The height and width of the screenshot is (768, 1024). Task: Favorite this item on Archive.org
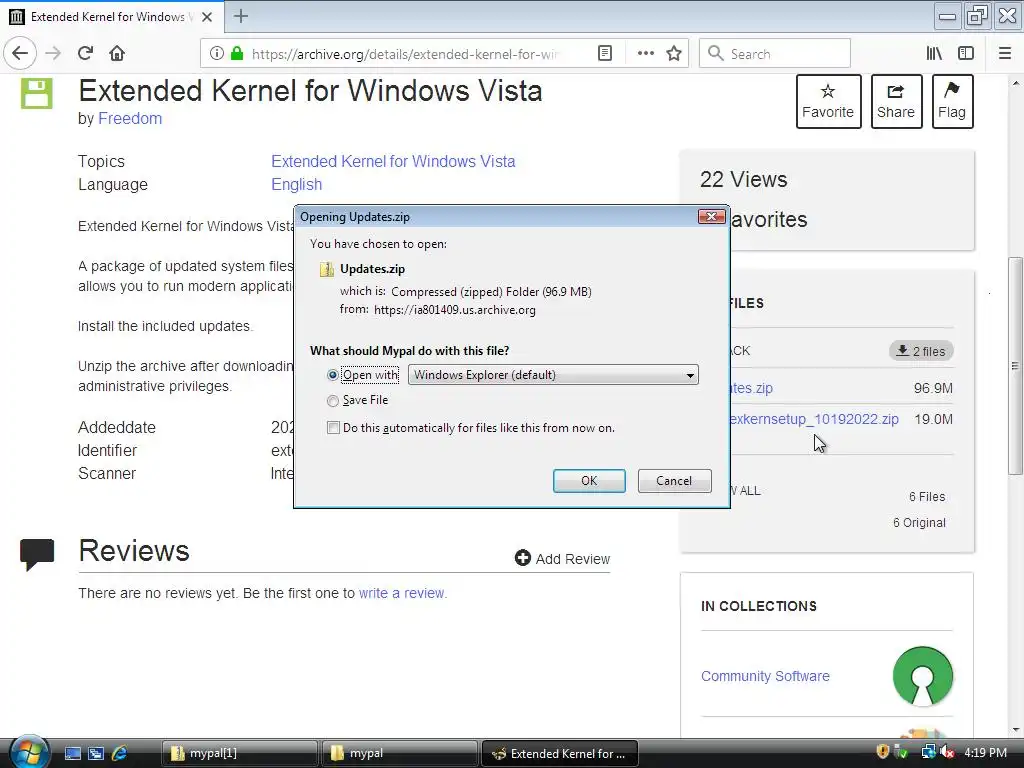(828, 101)
